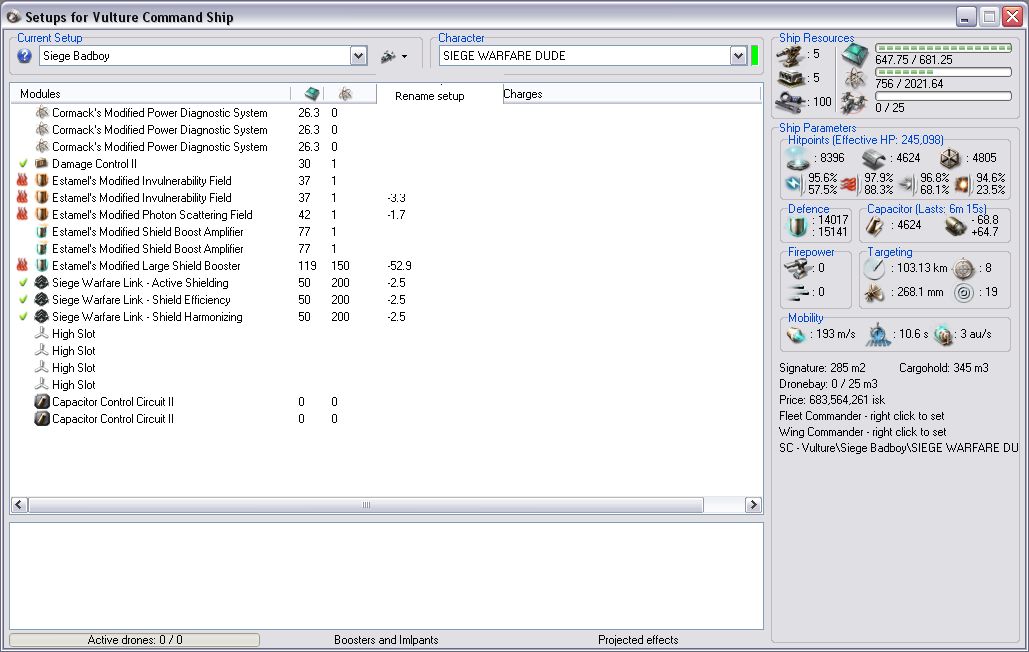Toggle Siege Warfare Link - Active Shielding checkmark

[x=23, y=283]
